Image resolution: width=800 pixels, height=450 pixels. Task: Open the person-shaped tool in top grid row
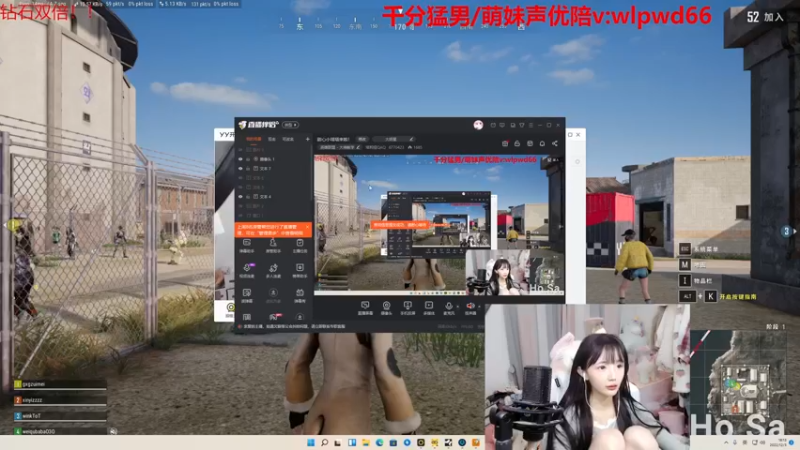273,245
